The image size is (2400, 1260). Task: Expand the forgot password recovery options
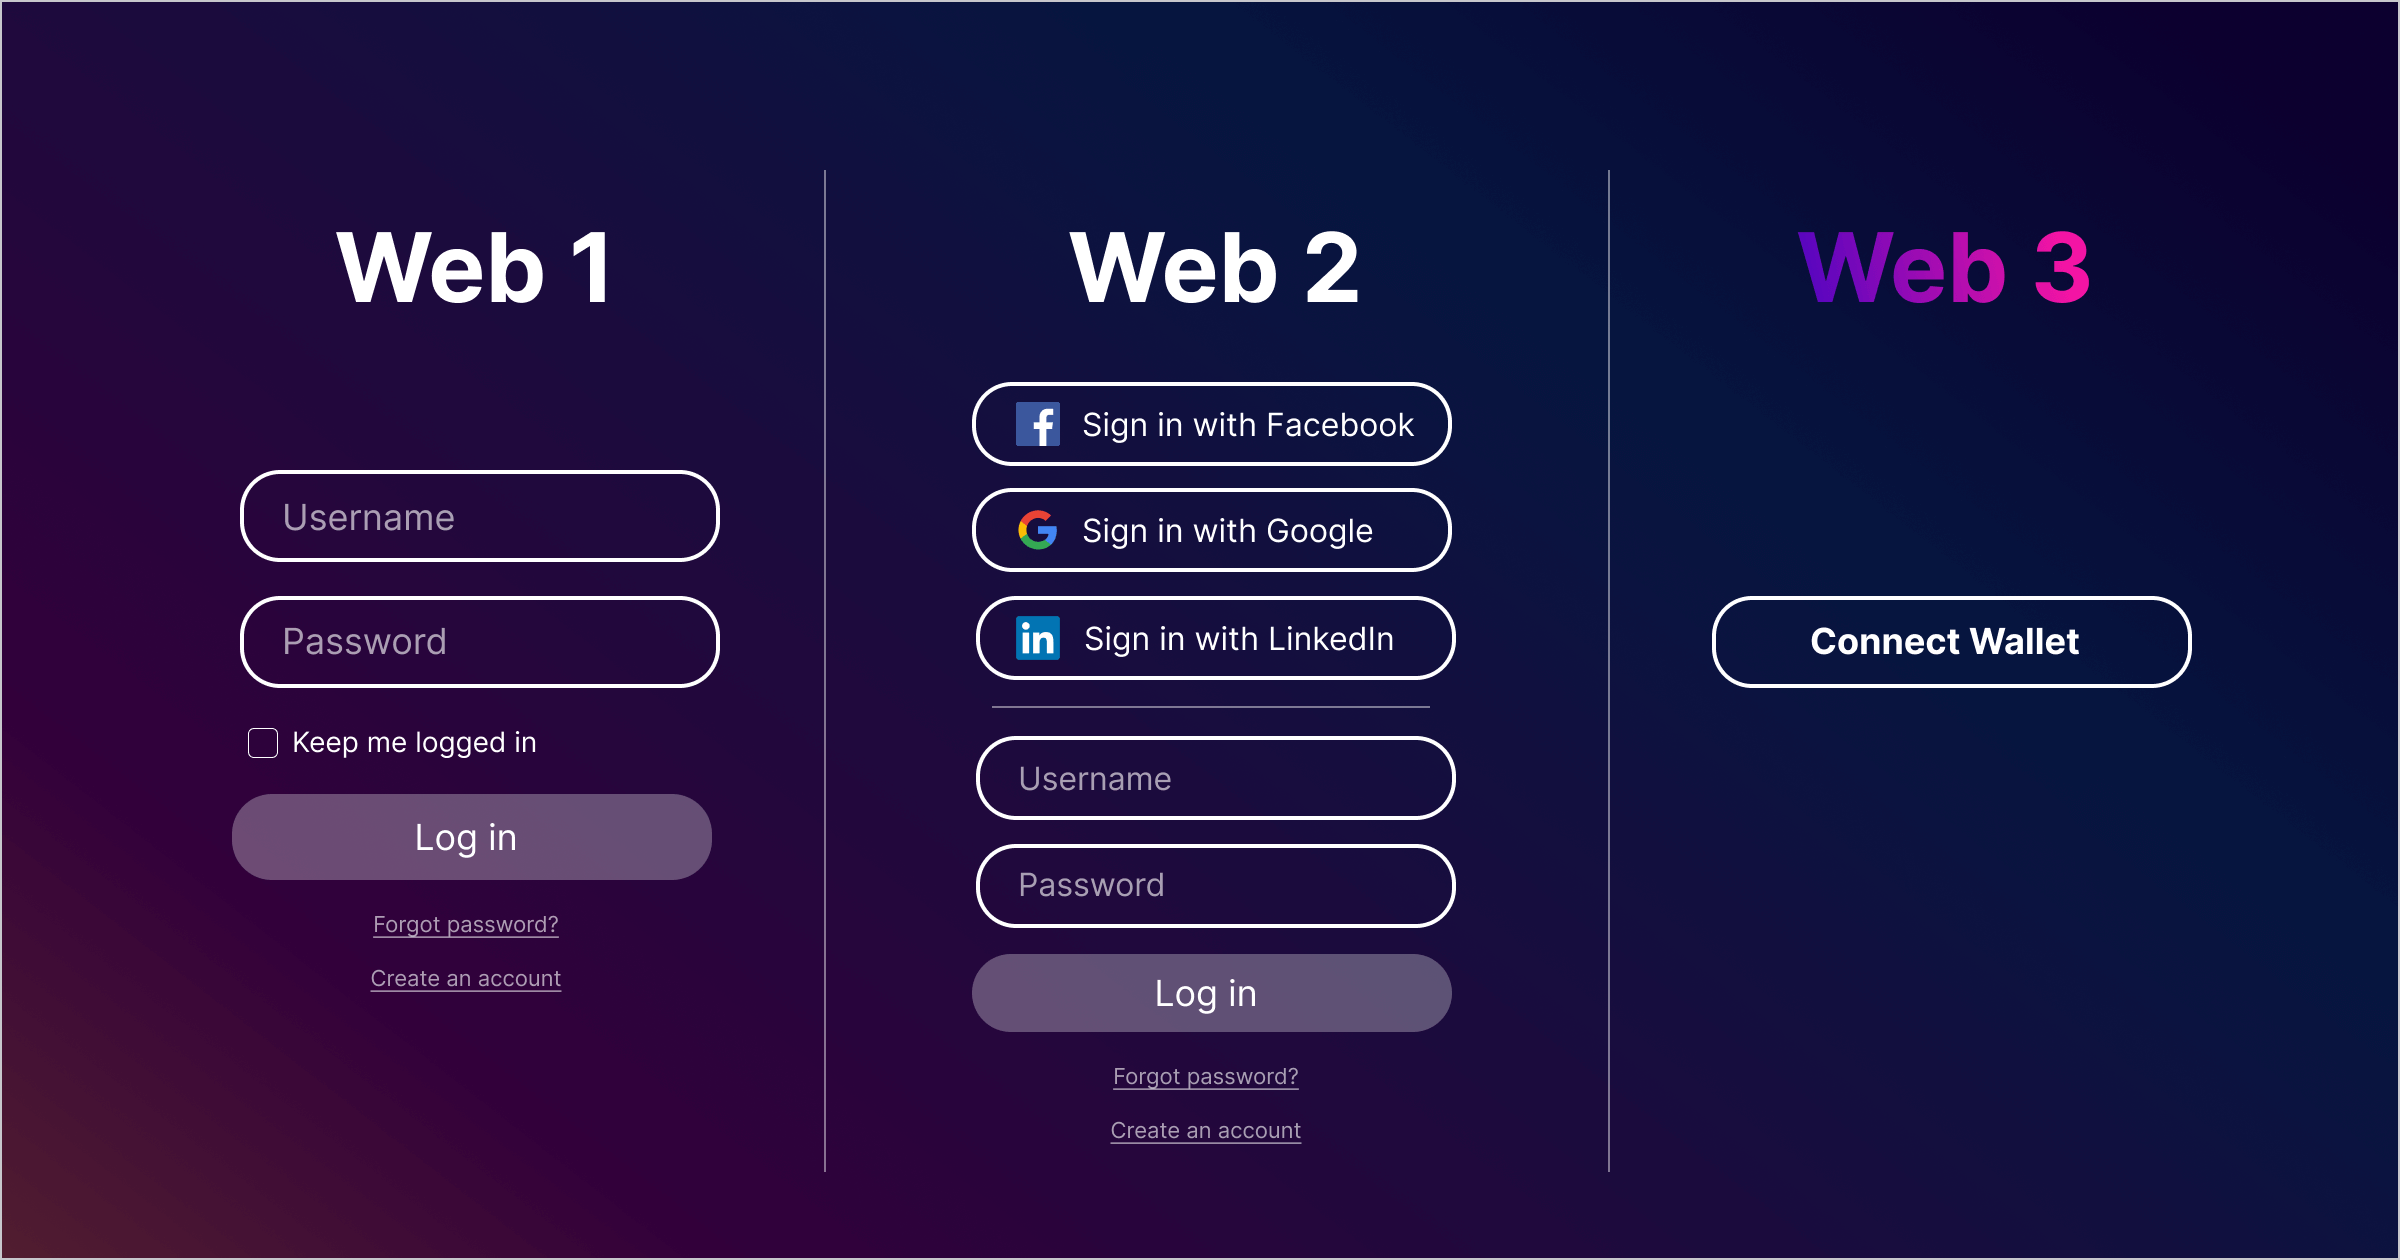pos(468,922)
